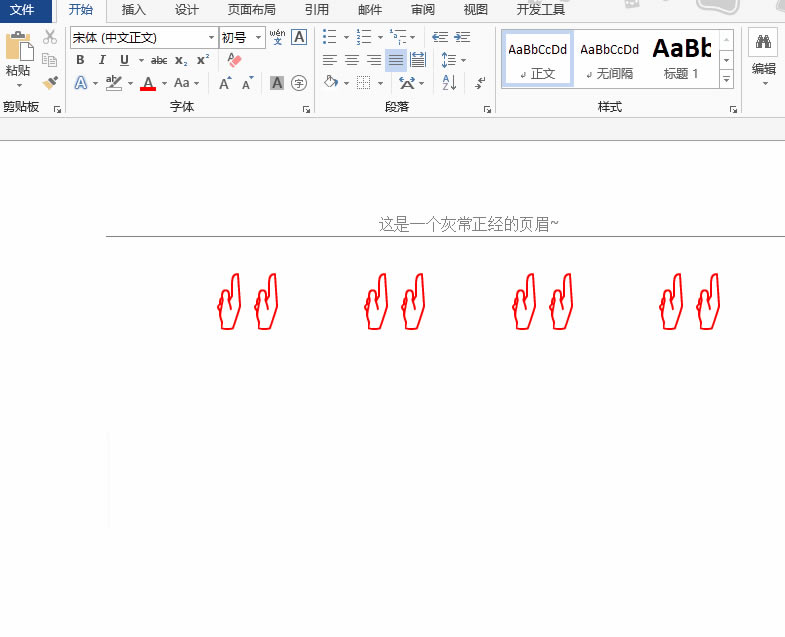Justify paragraph text

pos(396,61)
